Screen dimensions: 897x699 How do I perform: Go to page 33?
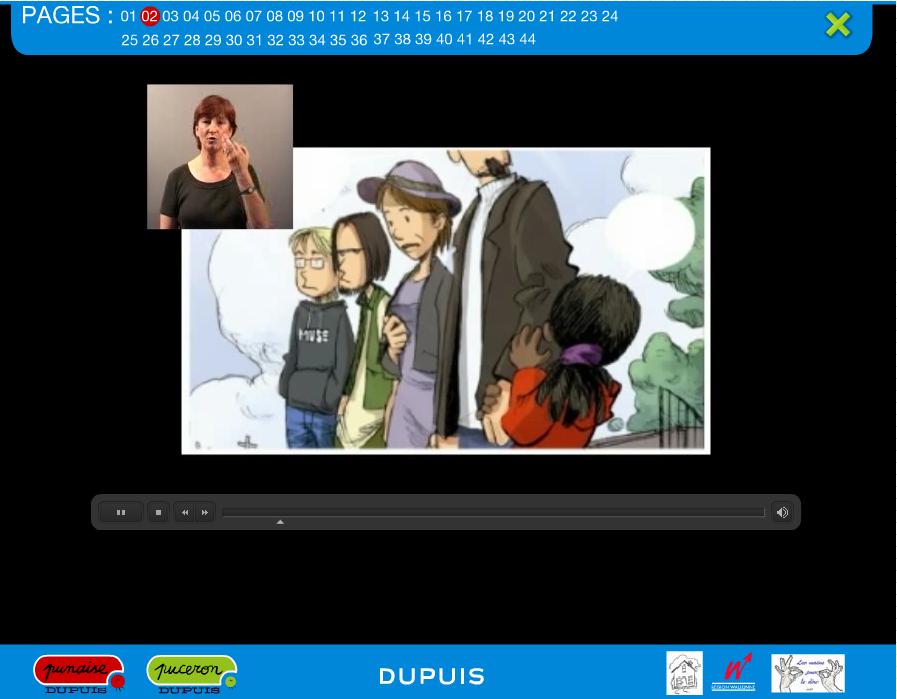(296, 40)
